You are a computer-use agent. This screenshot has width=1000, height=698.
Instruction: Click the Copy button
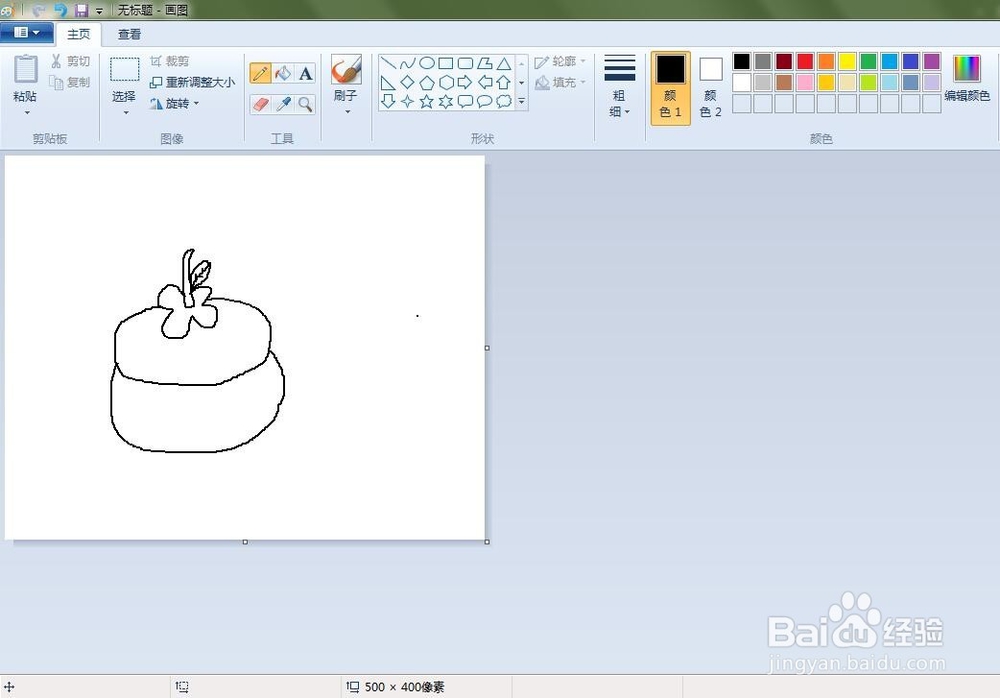tap(70, 82)
